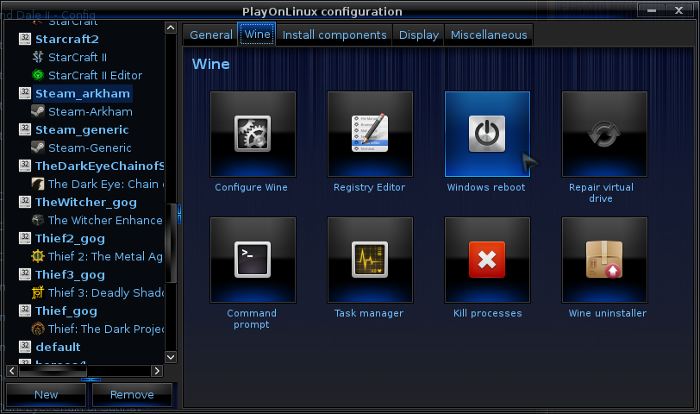Image resolution: width=700 pixels, height=414 pixels.
Task: Launch the Registry Editor
Action: pyautogui.click(x=370, y=134)
